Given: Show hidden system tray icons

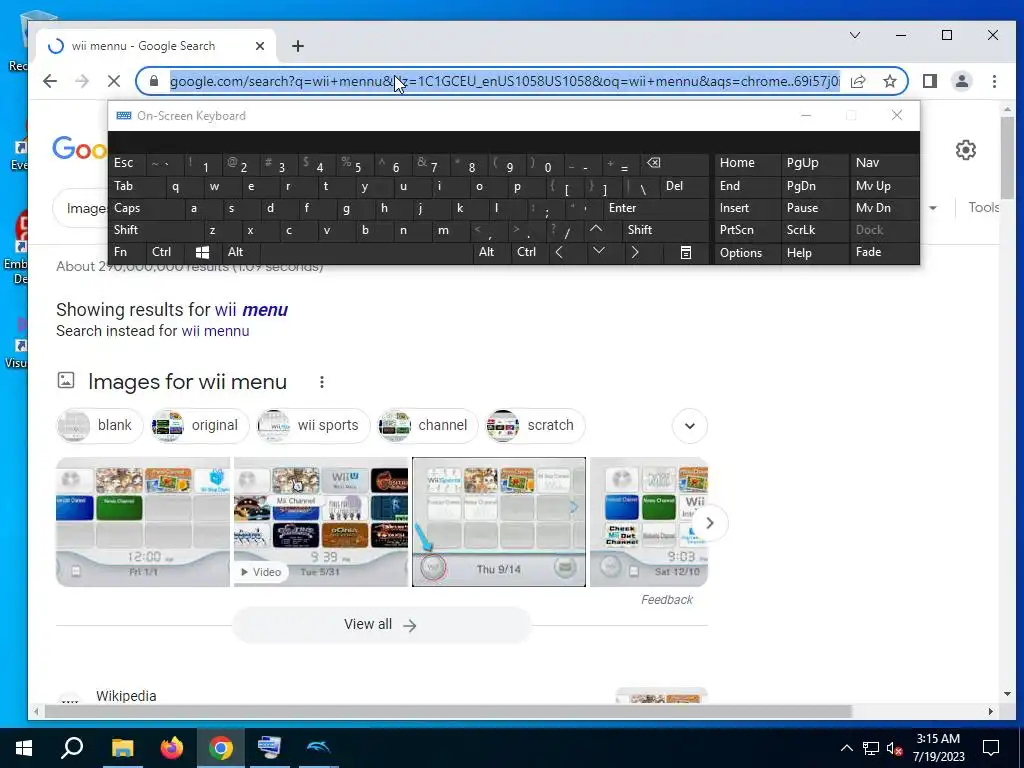Looking at the screenshot, I should tap(846, 748).
